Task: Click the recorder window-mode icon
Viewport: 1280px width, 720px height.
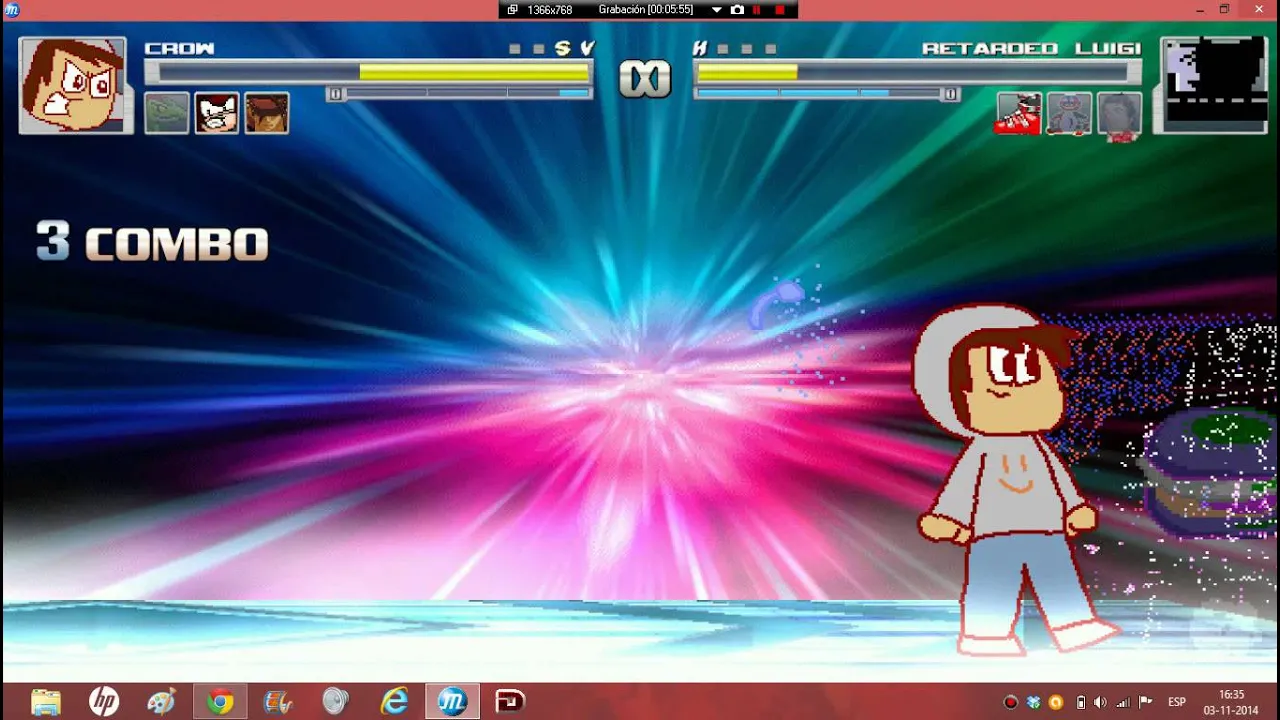Action: [512, 9]
